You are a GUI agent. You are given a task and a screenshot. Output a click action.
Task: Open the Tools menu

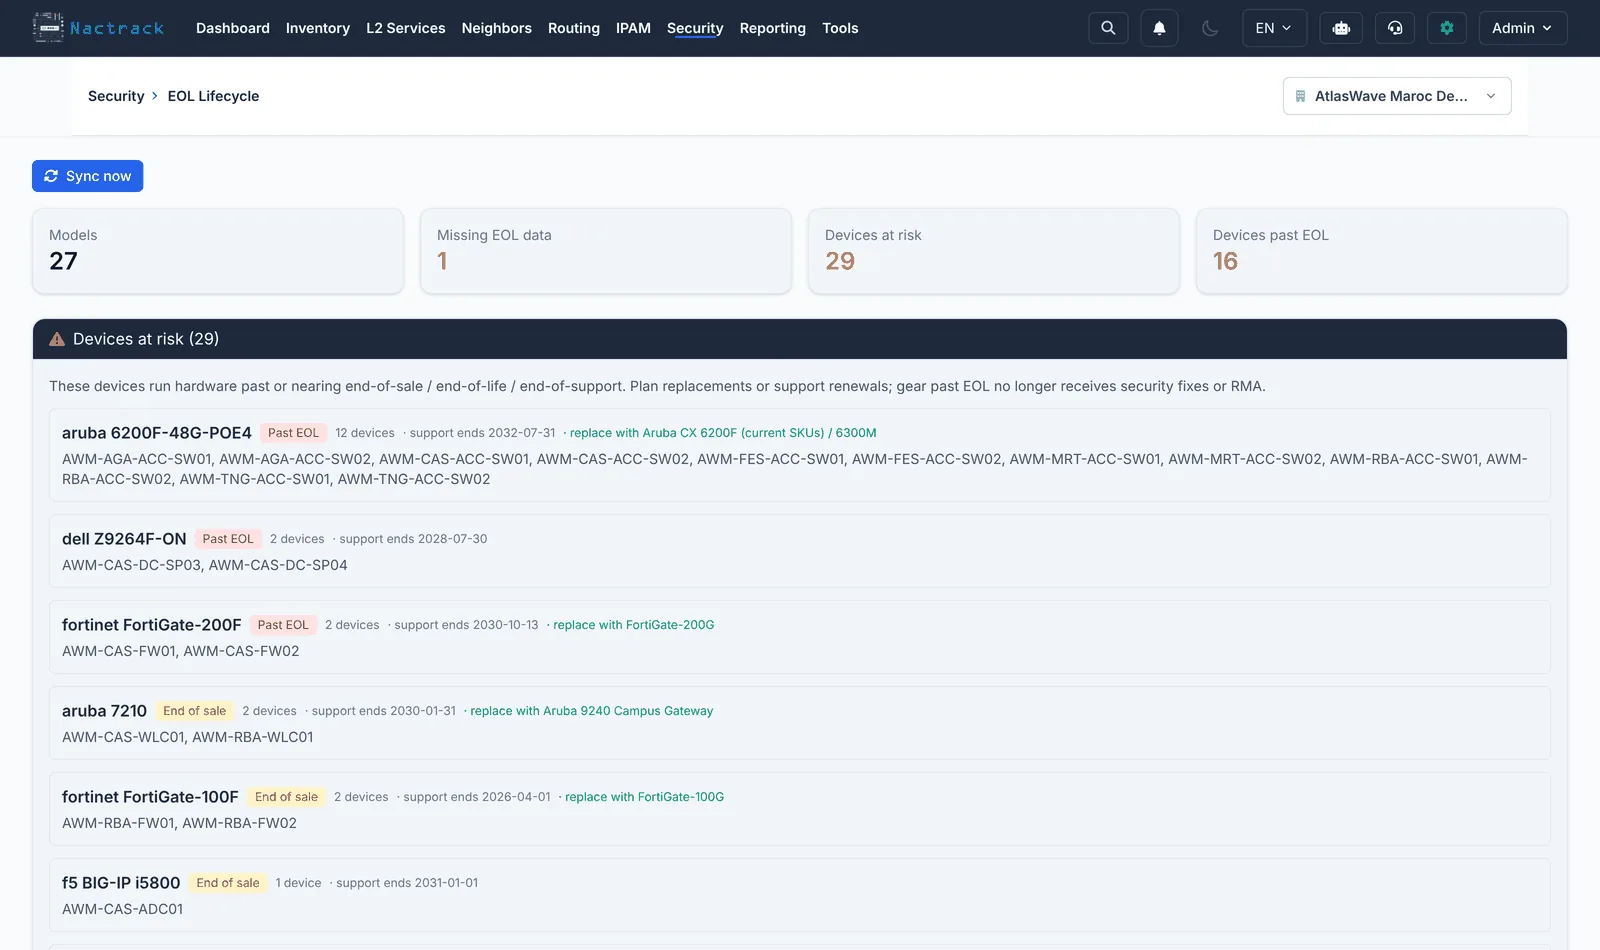click(x=840, y=28)
